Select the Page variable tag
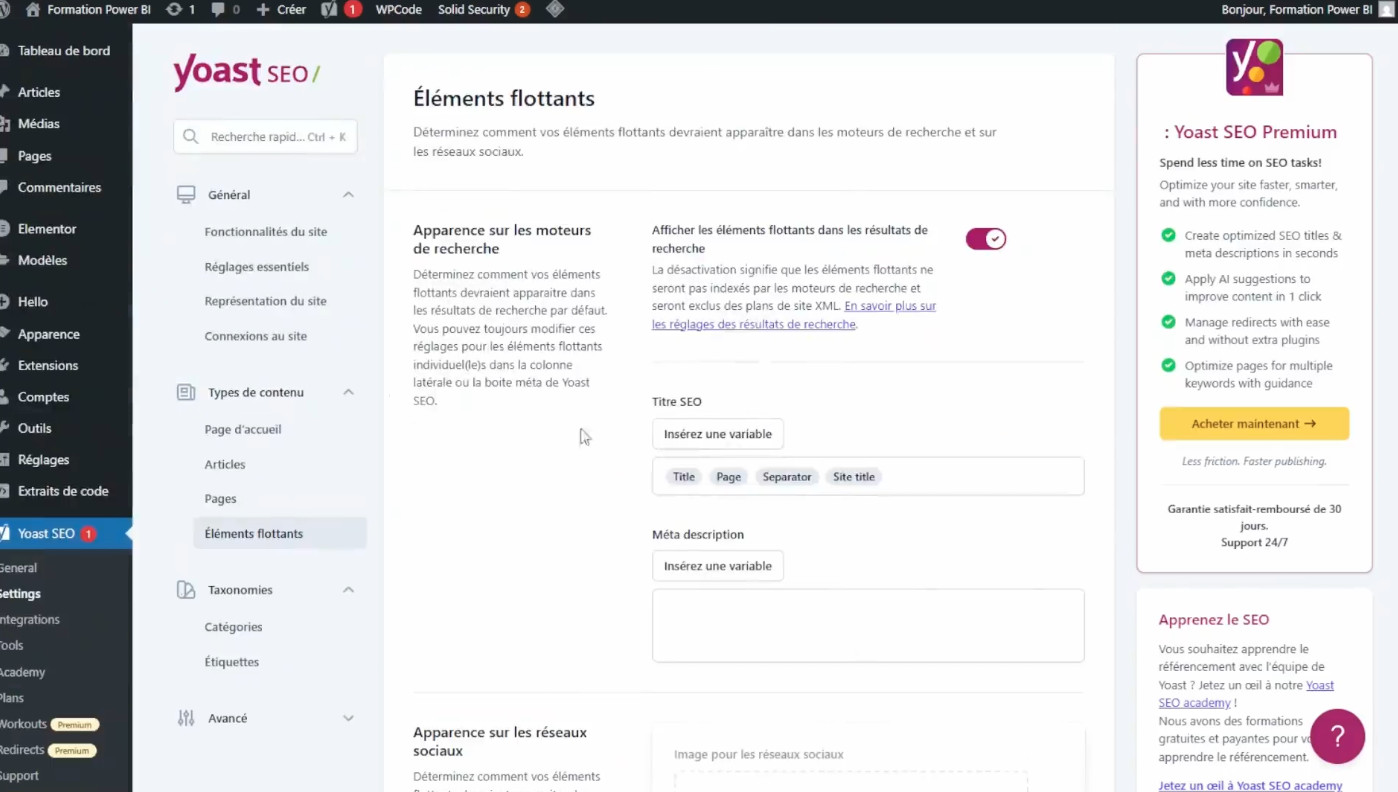 [729, 477]
